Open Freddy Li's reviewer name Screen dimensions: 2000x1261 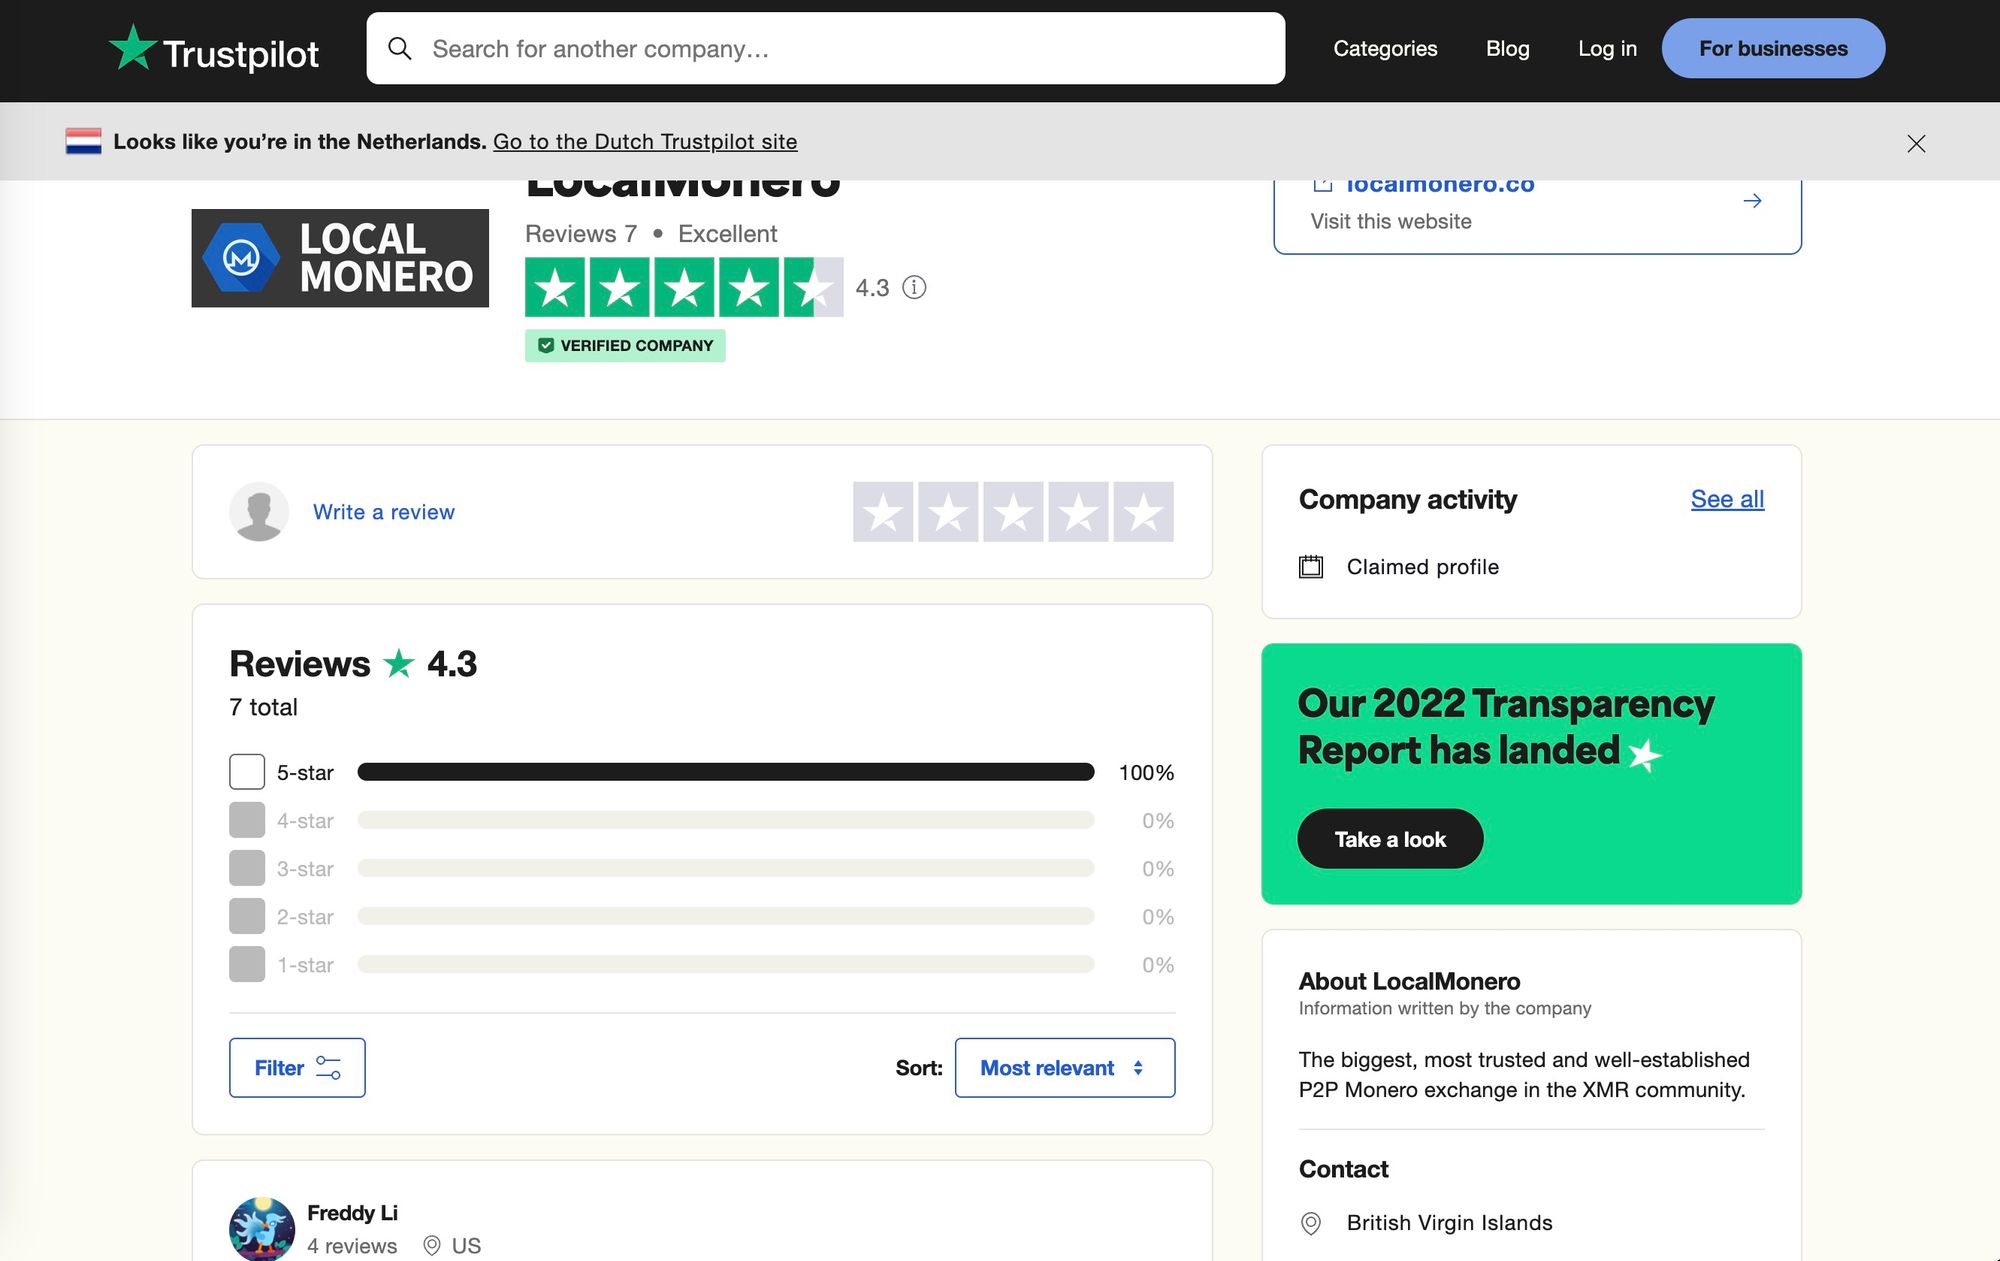tap(352, 1213)
